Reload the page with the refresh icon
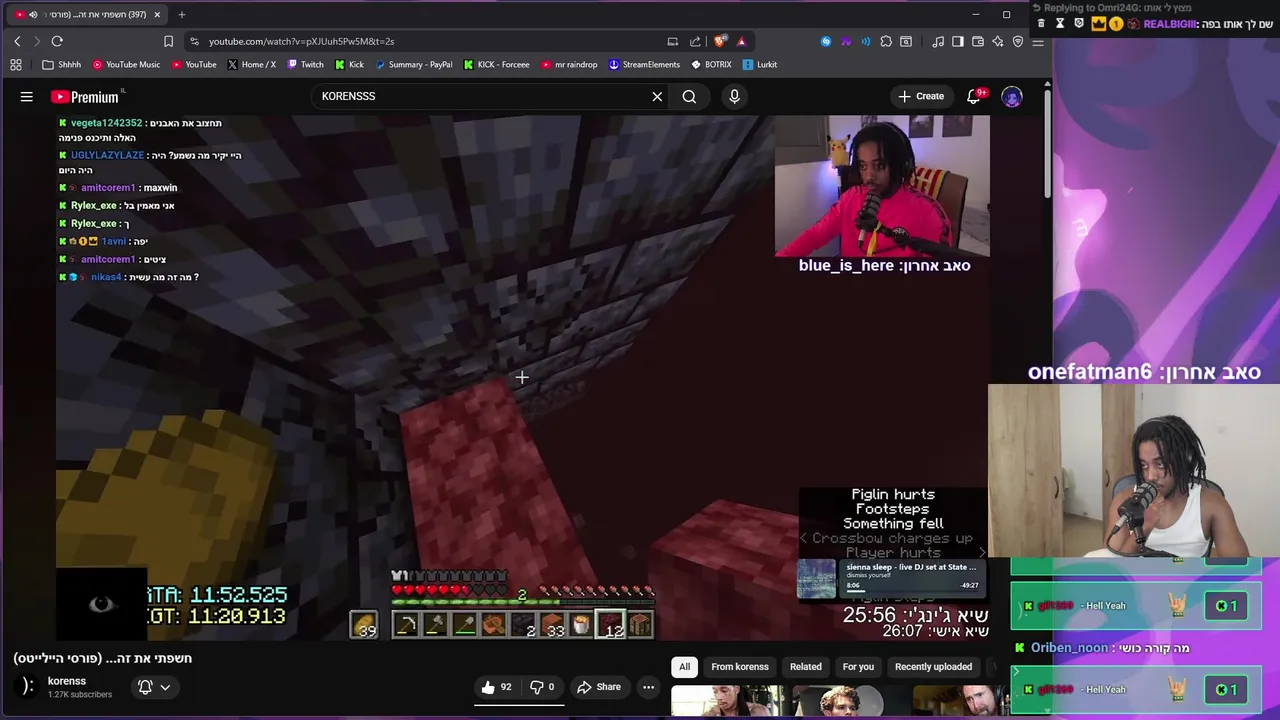The image size is (1280, 720). click(x=57, y=41)
